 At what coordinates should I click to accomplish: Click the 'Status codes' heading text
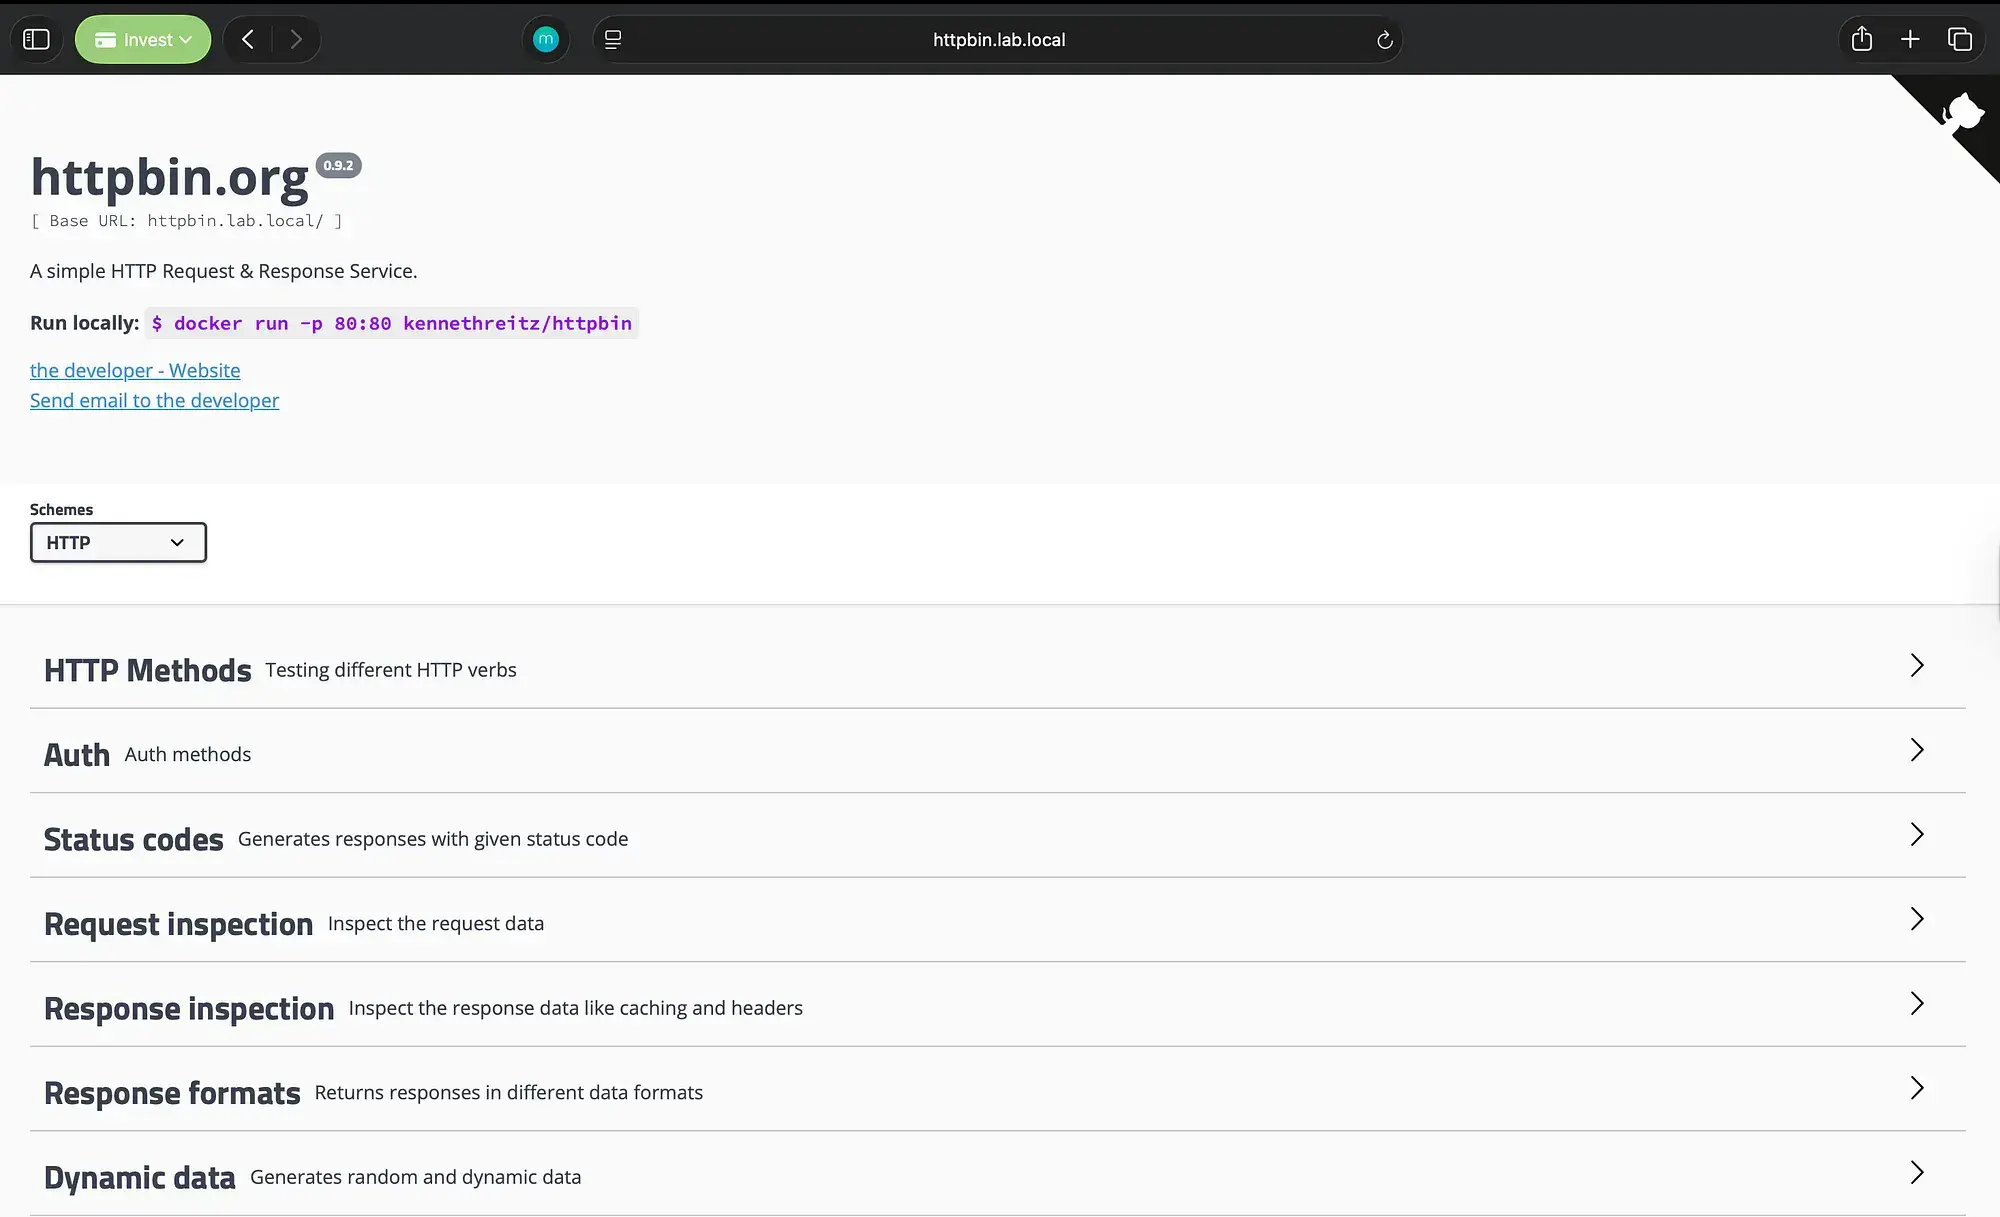click(x=134, y=839)
